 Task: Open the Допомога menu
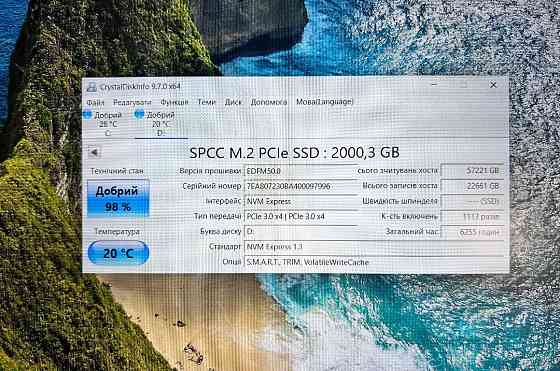coord(269,102)
